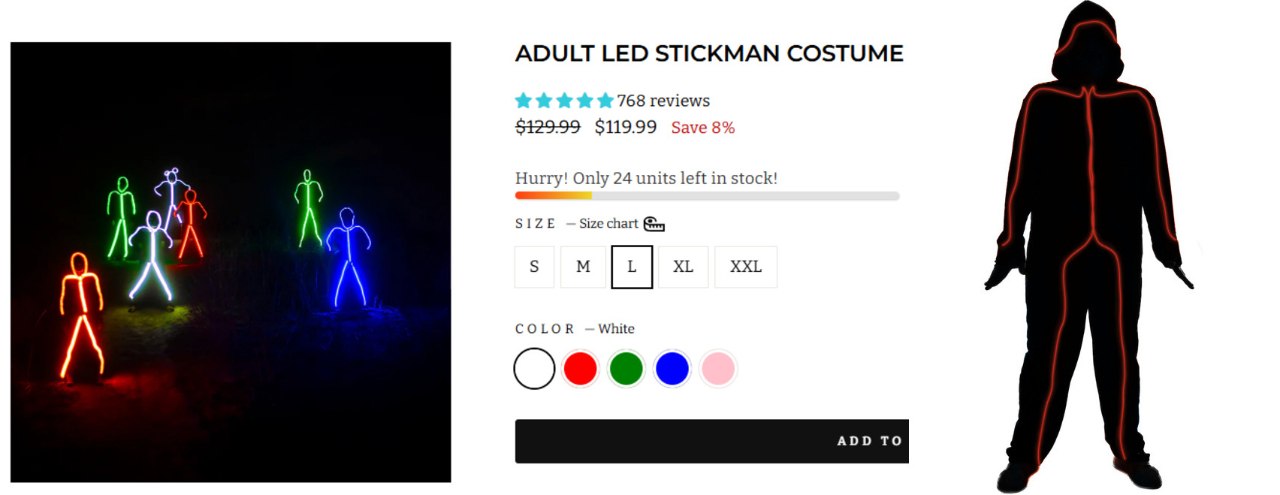Click the star rating icons
This screenshot has height=495, width=1280.
click(564, 101)
